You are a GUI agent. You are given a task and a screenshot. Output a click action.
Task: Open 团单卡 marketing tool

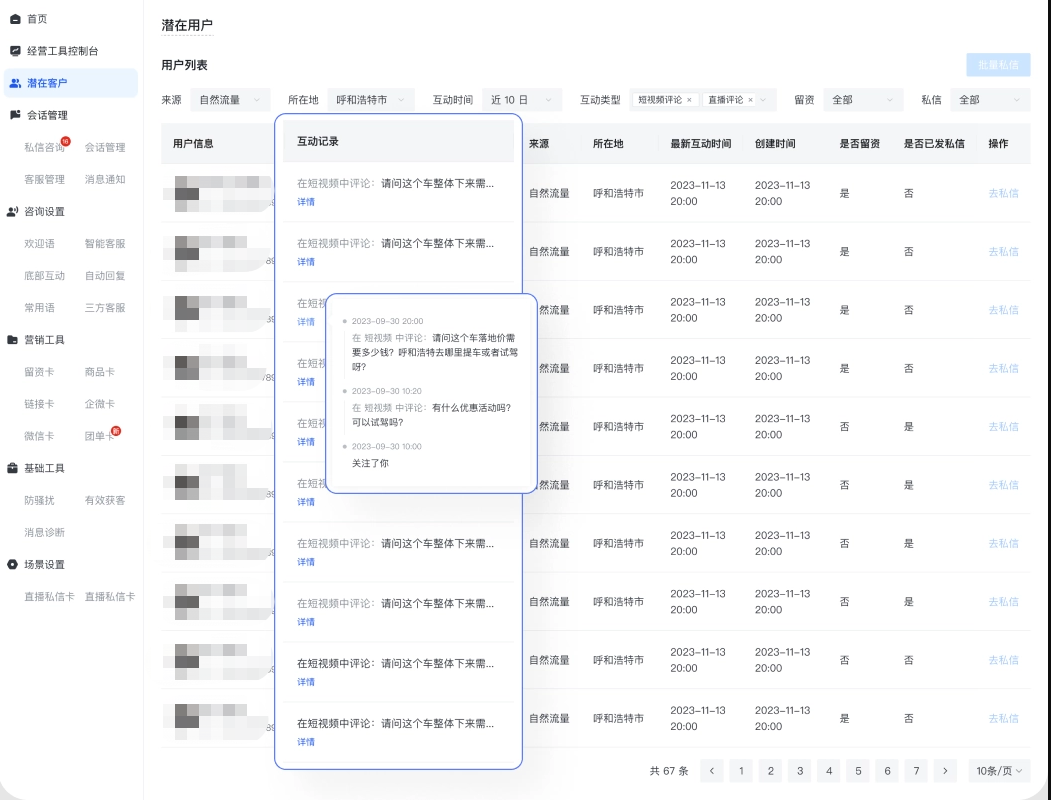99,436
